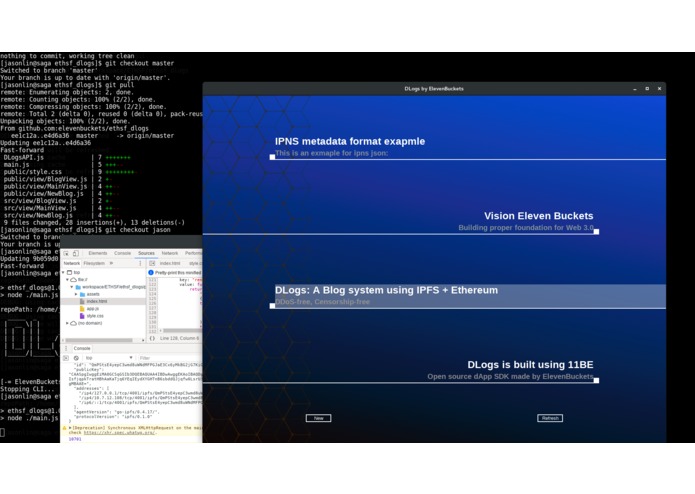Open the Console tab in DevTools top bar
Image resolution: width=695 pixels, height=494 pixels.
point(122,253)
